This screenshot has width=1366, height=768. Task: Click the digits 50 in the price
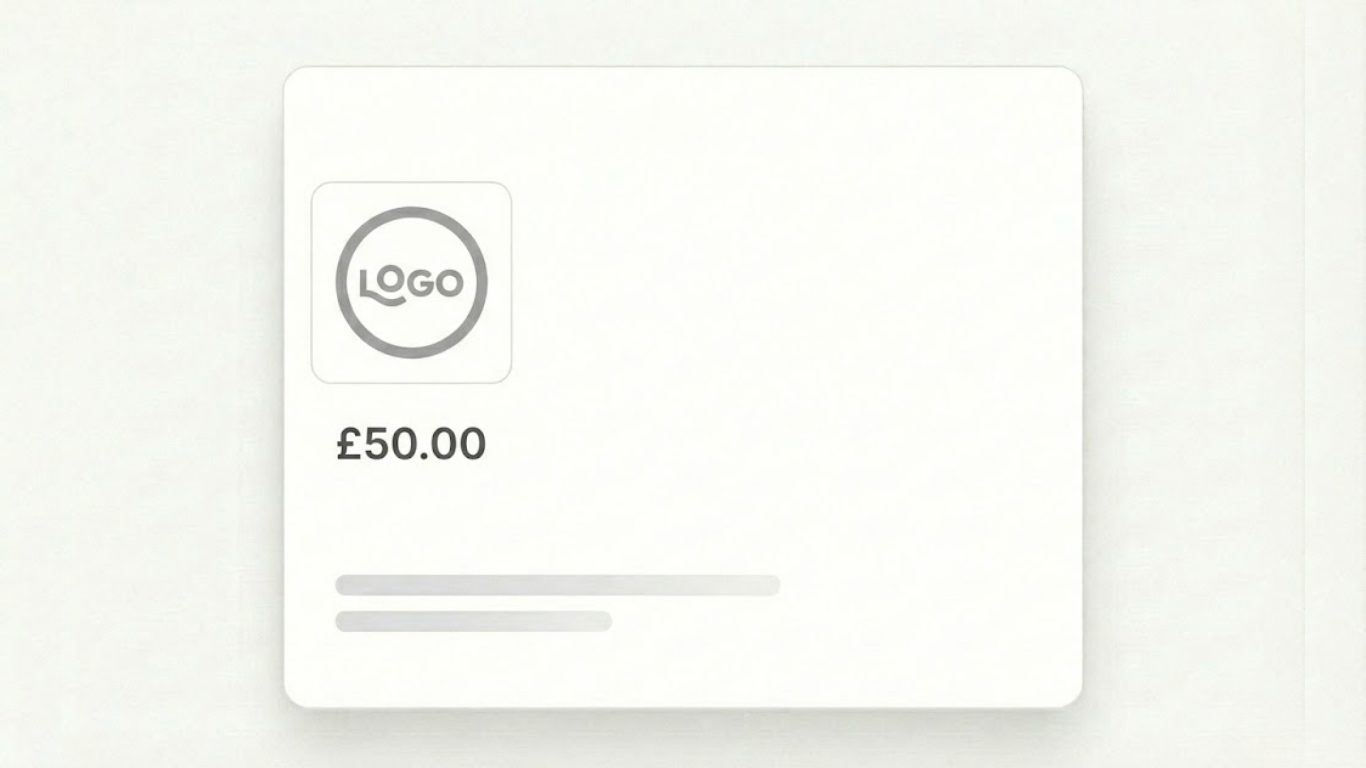tap(388, 444)
